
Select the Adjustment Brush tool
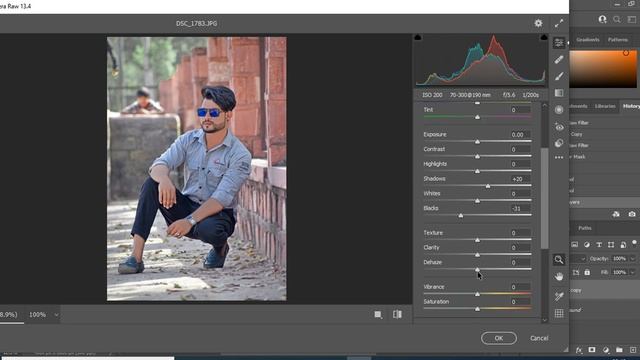pyautogui.click(x=559, y=76)
